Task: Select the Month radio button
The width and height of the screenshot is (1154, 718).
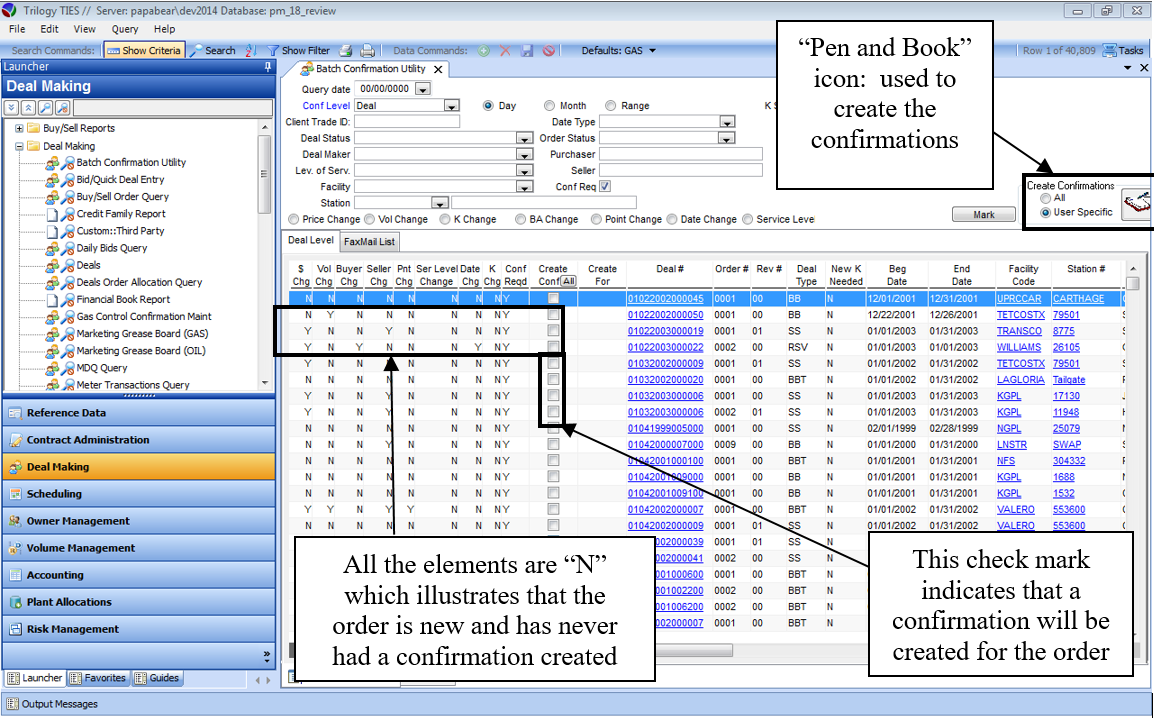Action: [550, 106]
